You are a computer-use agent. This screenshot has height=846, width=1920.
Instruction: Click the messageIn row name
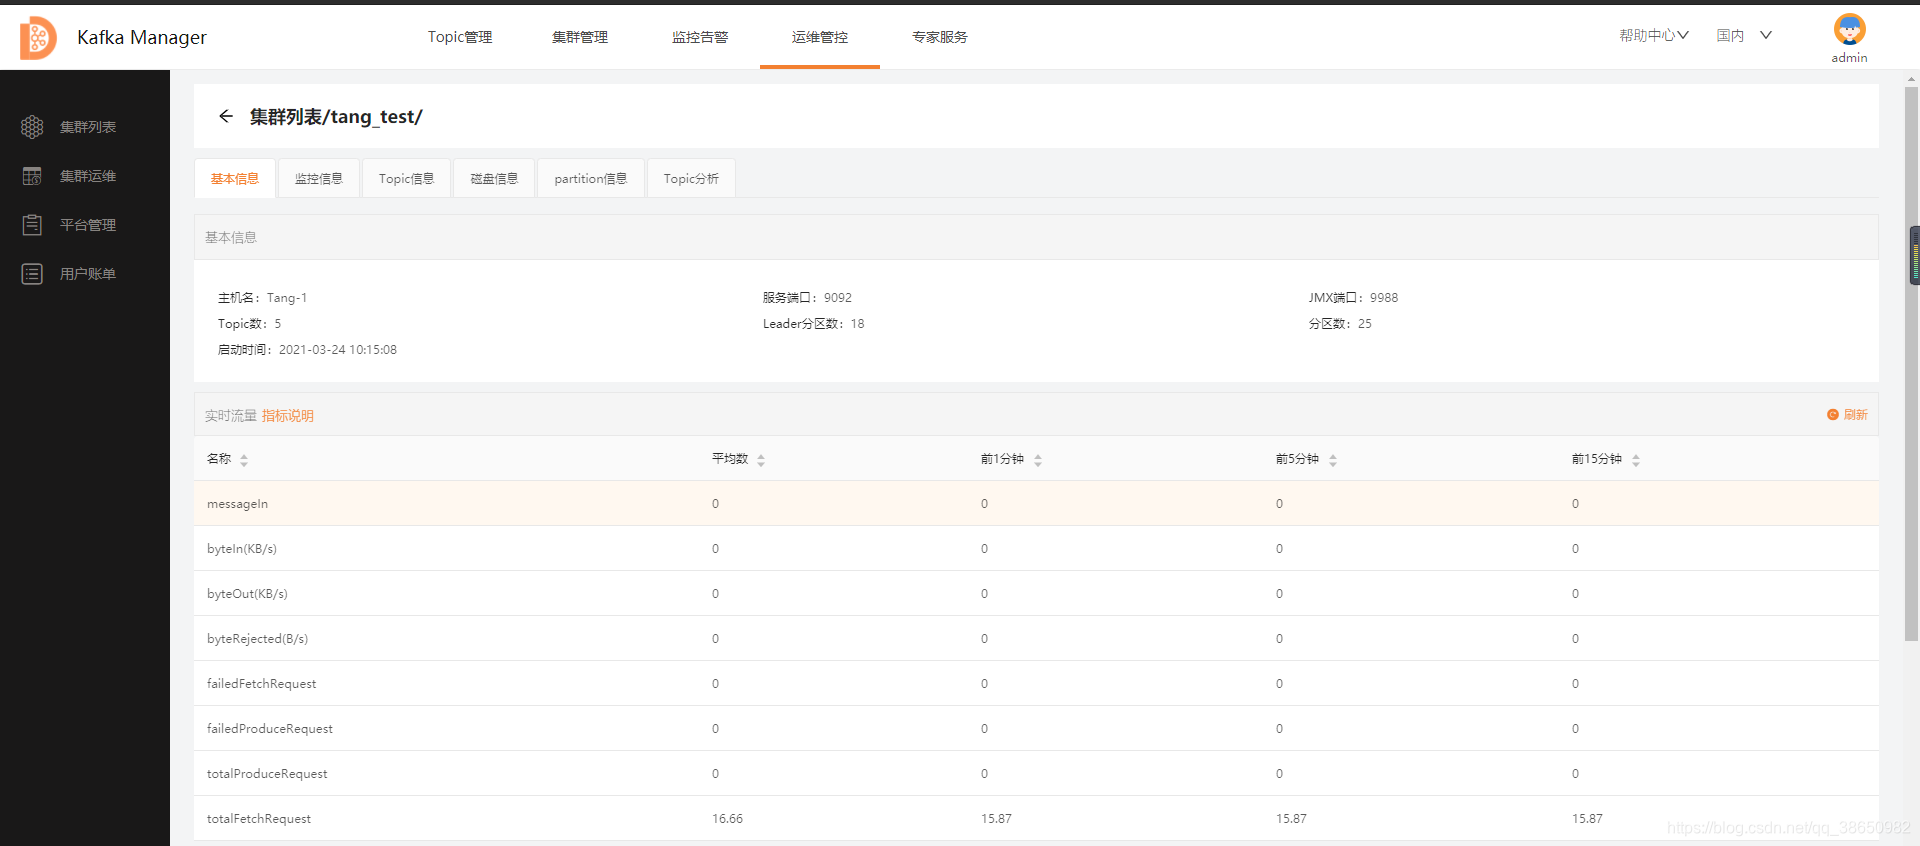[x=237, y=504]
